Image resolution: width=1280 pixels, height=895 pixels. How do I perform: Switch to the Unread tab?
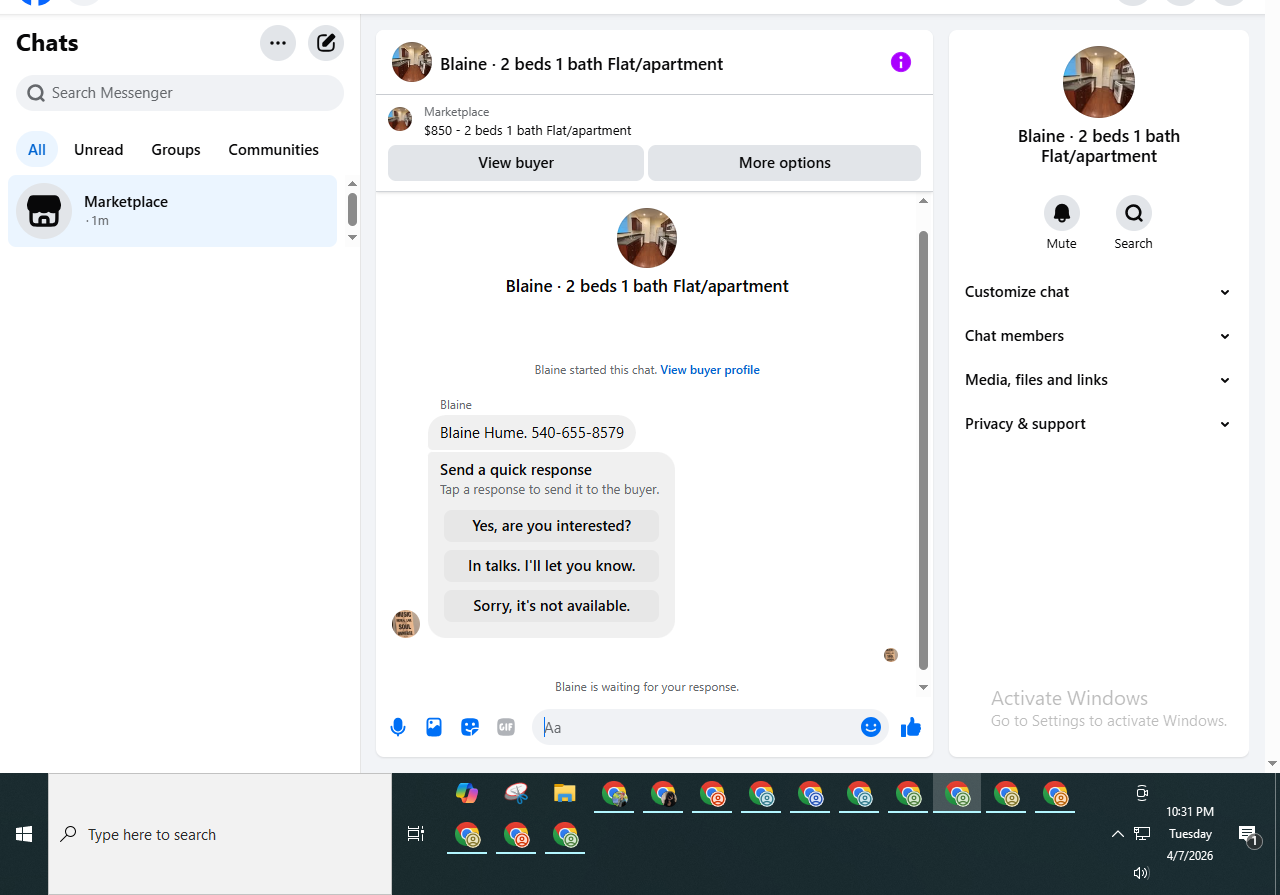99,150
